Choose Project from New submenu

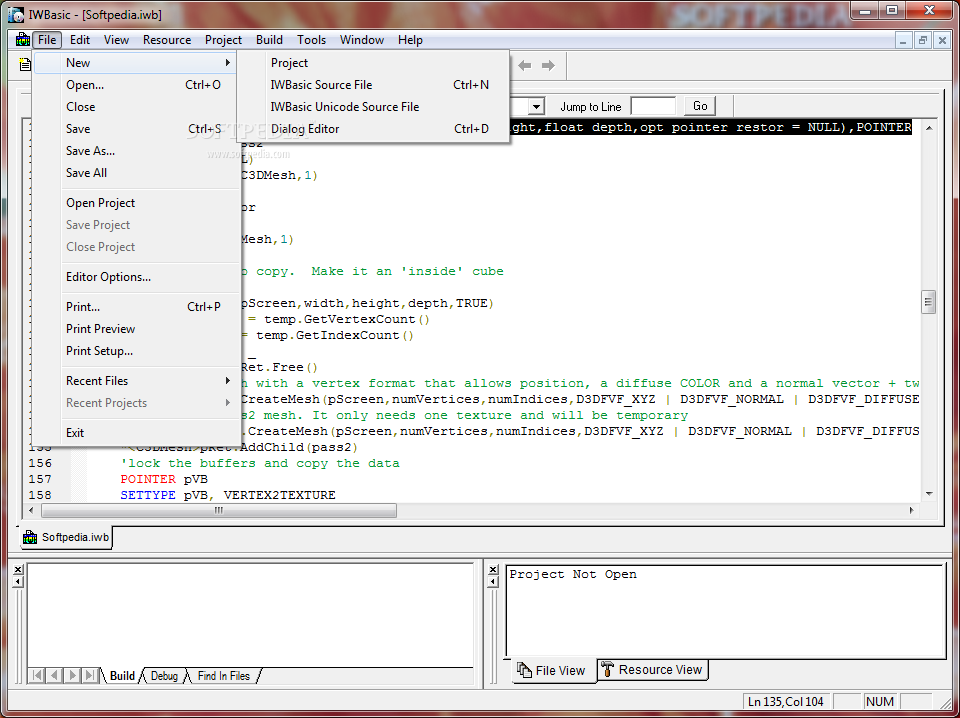pos(373,63)
